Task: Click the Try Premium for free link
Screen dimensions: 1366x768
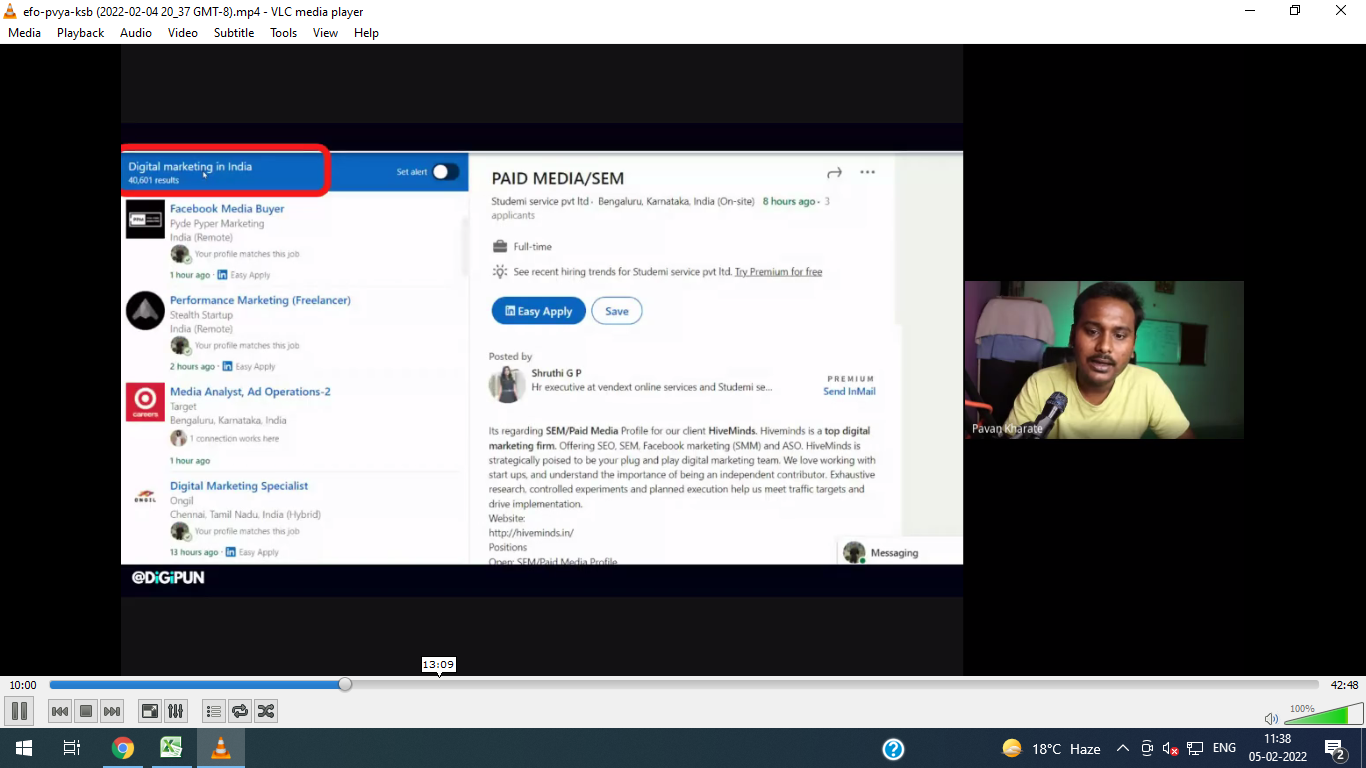Action: [x=778, y=272]
